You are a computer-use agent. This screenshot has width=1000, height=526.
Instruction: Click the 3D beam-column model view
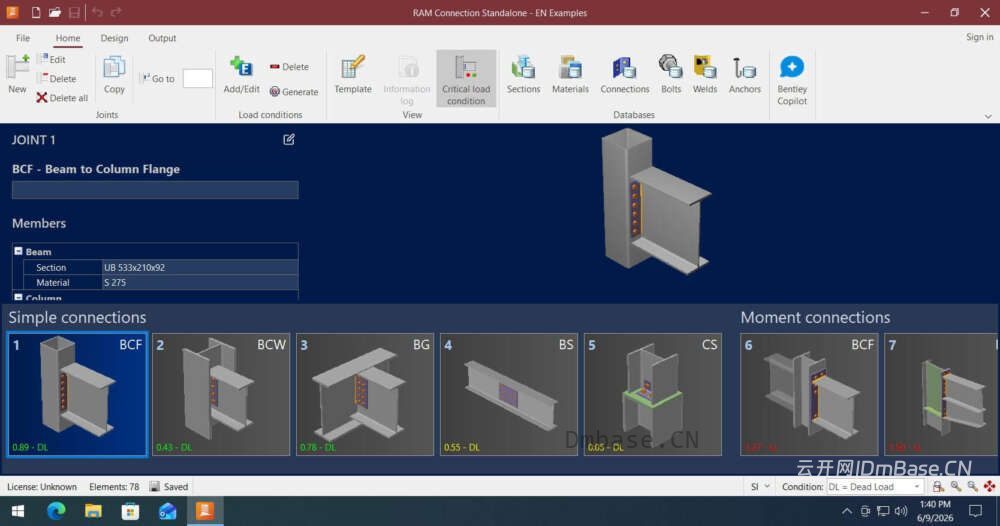(656, 201)
